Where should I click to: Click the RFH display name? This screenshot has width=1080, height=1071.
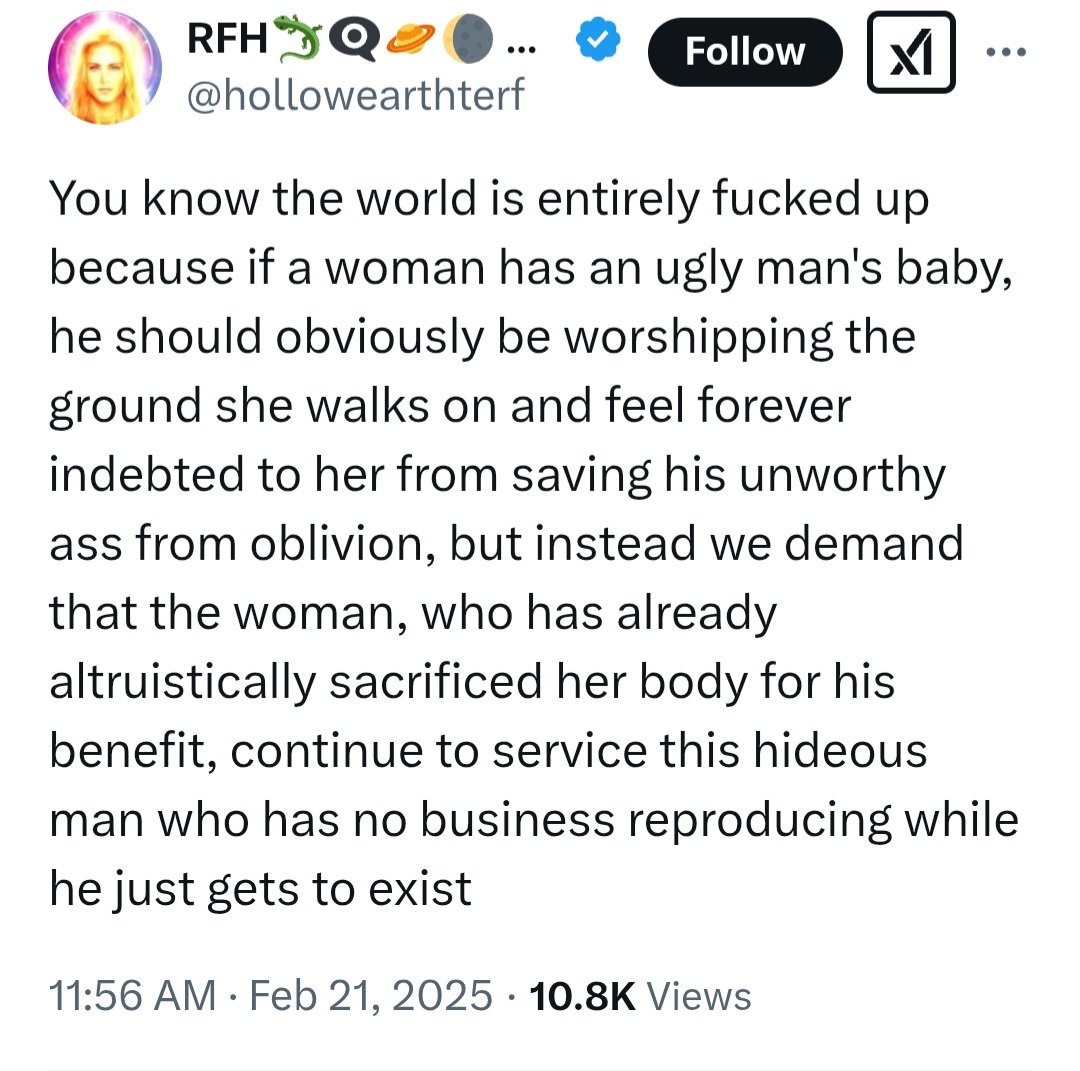(227, 39)
